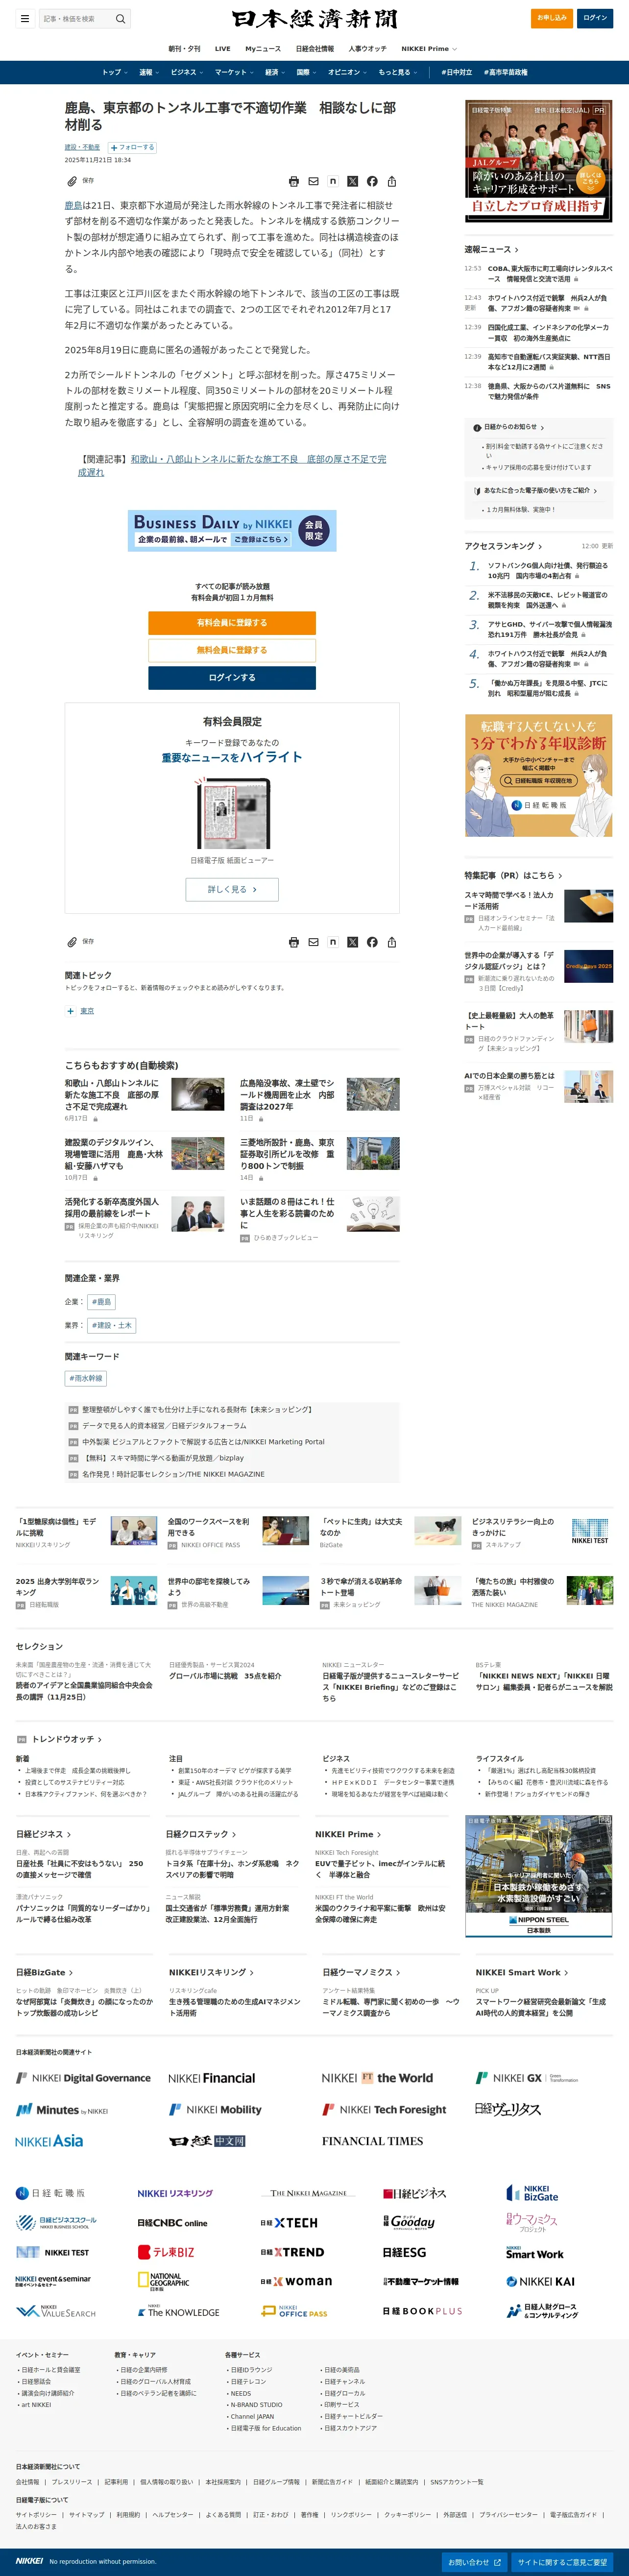This screenshot has width=629, height=2576.
Task: Click the Facebook icon below the article
Action: pos(372,942)
